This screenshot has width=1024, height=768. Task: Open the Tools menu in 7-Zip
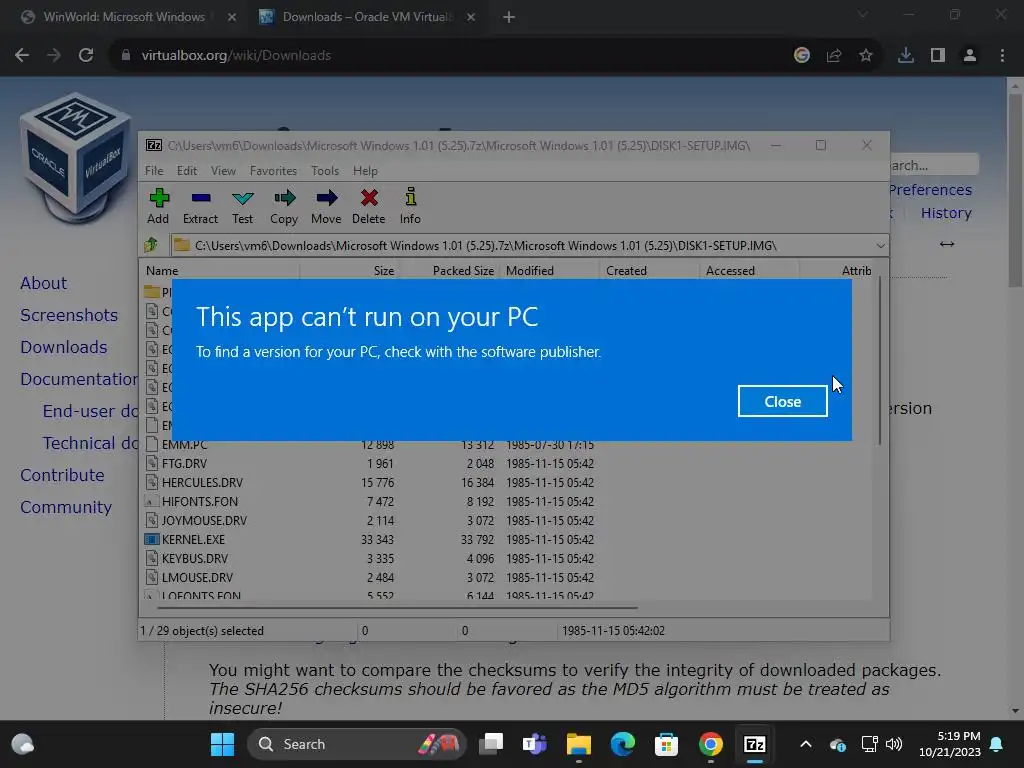[x=325, y=170]
